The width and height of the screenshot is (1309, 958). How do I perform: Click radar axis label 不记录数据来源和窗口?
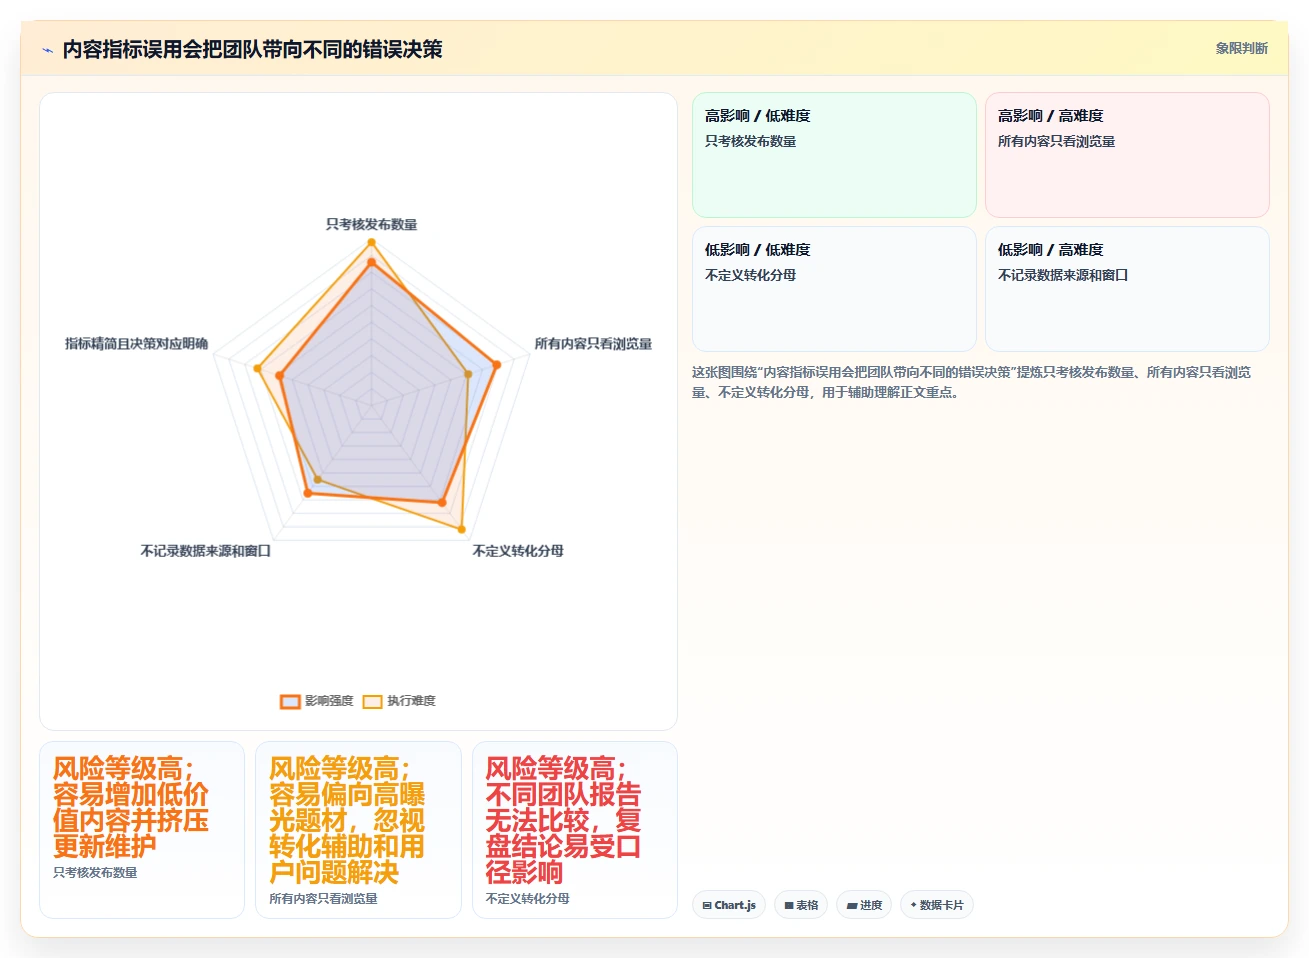click(205, 551)
